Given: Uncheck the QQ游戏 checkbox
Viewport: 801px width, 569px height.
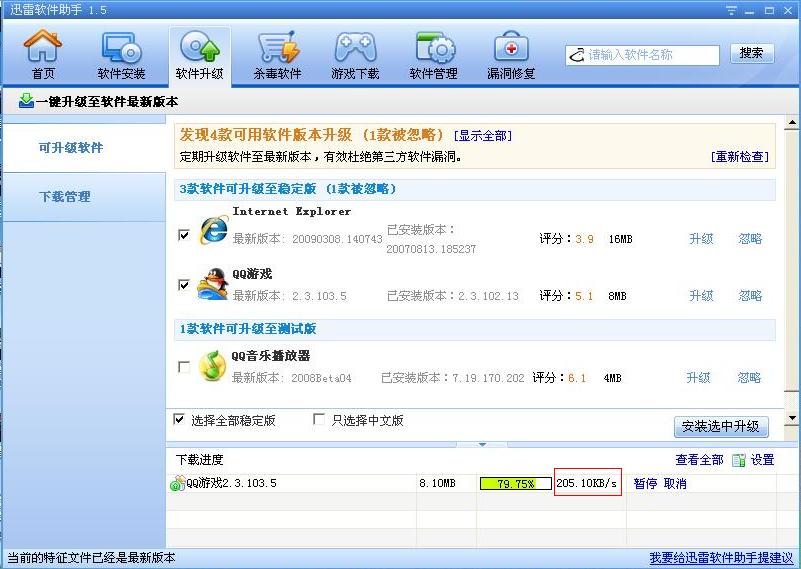Looking at the screenshot, I should [x=184, y=284].
